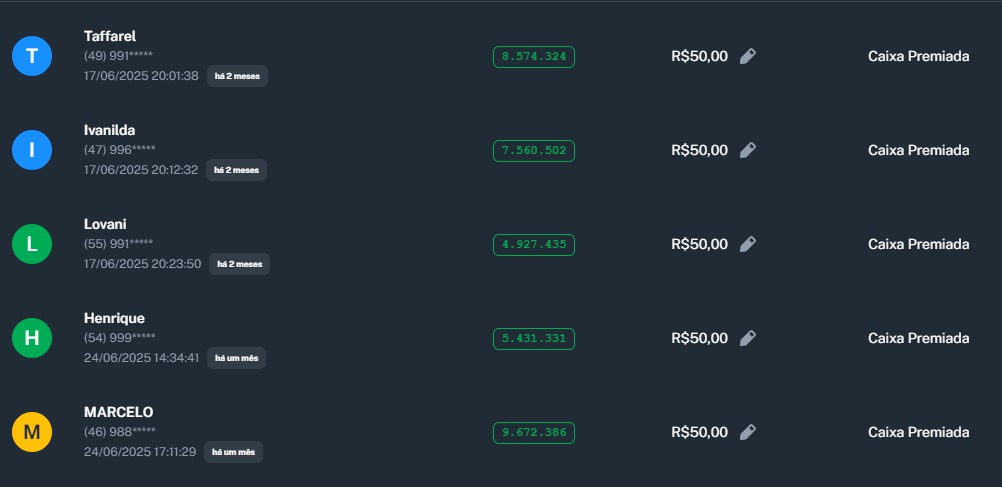The width and height of the screenshot is (1002, 487).
Task: Select ticket number 9.672.386 badge
Action: pyautogui.click(x=534, y=433)
